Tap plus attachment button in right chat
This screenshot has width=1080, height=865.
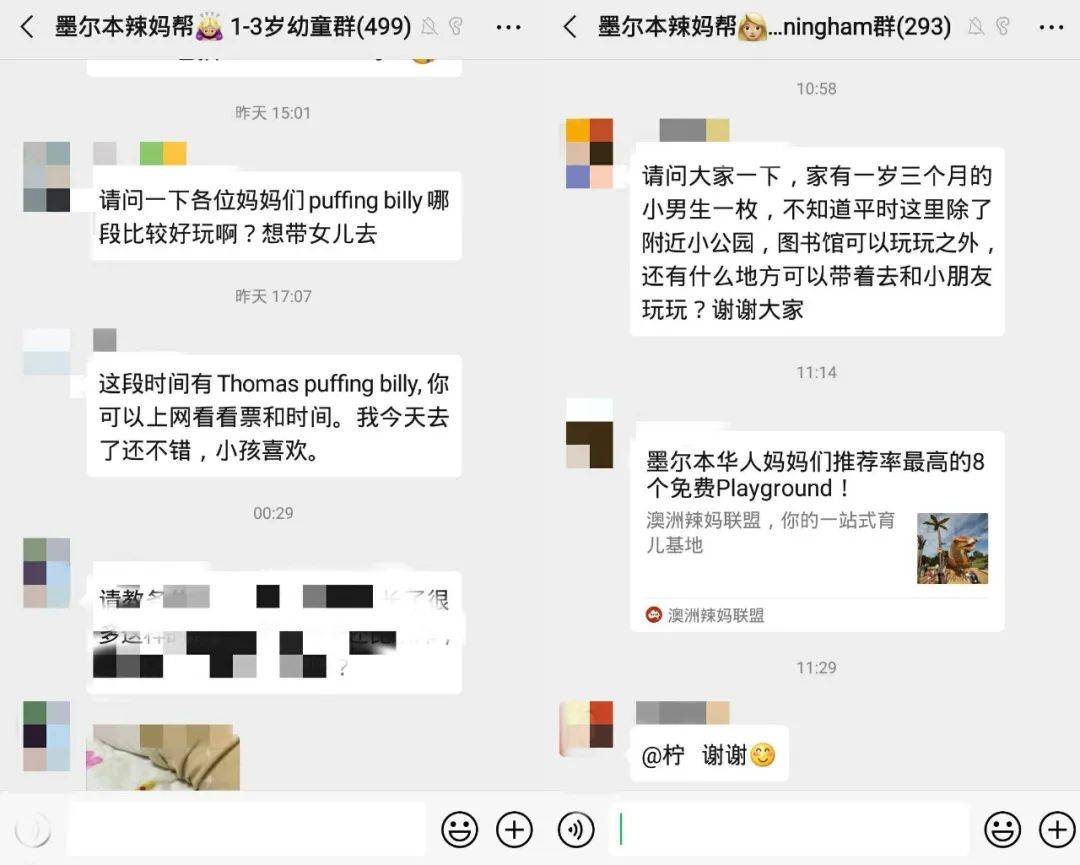point(1057,829)
